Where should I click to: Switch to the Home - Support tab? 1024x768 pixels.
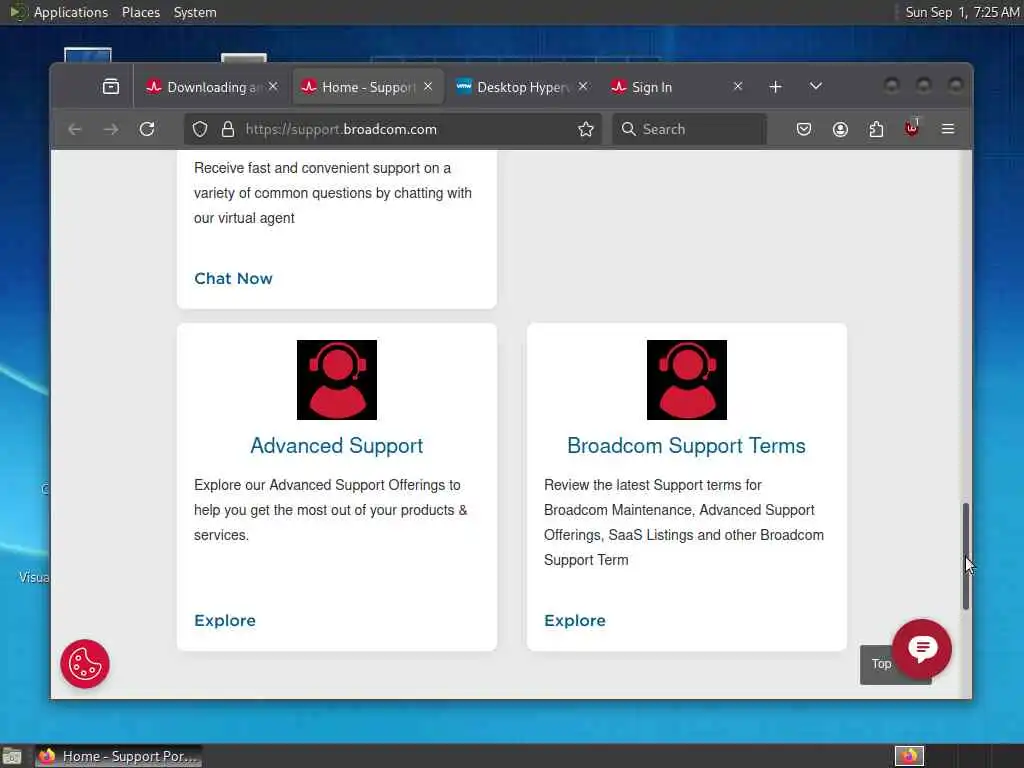368,87
